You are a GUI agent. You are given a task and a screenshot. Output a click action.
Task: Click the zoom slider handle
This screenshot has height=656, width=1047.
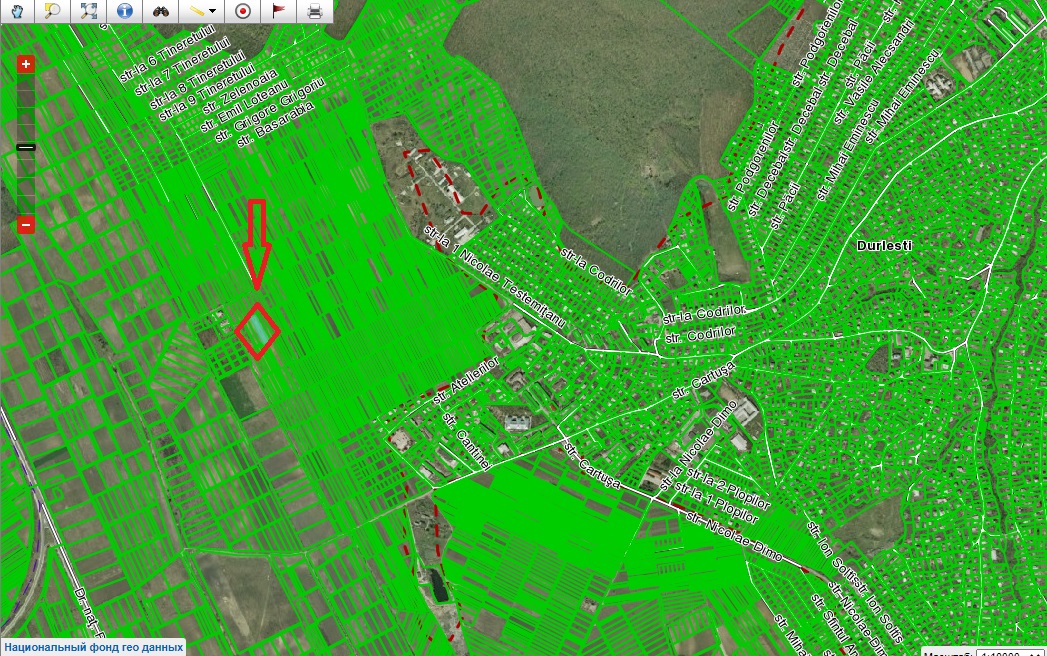26,147
